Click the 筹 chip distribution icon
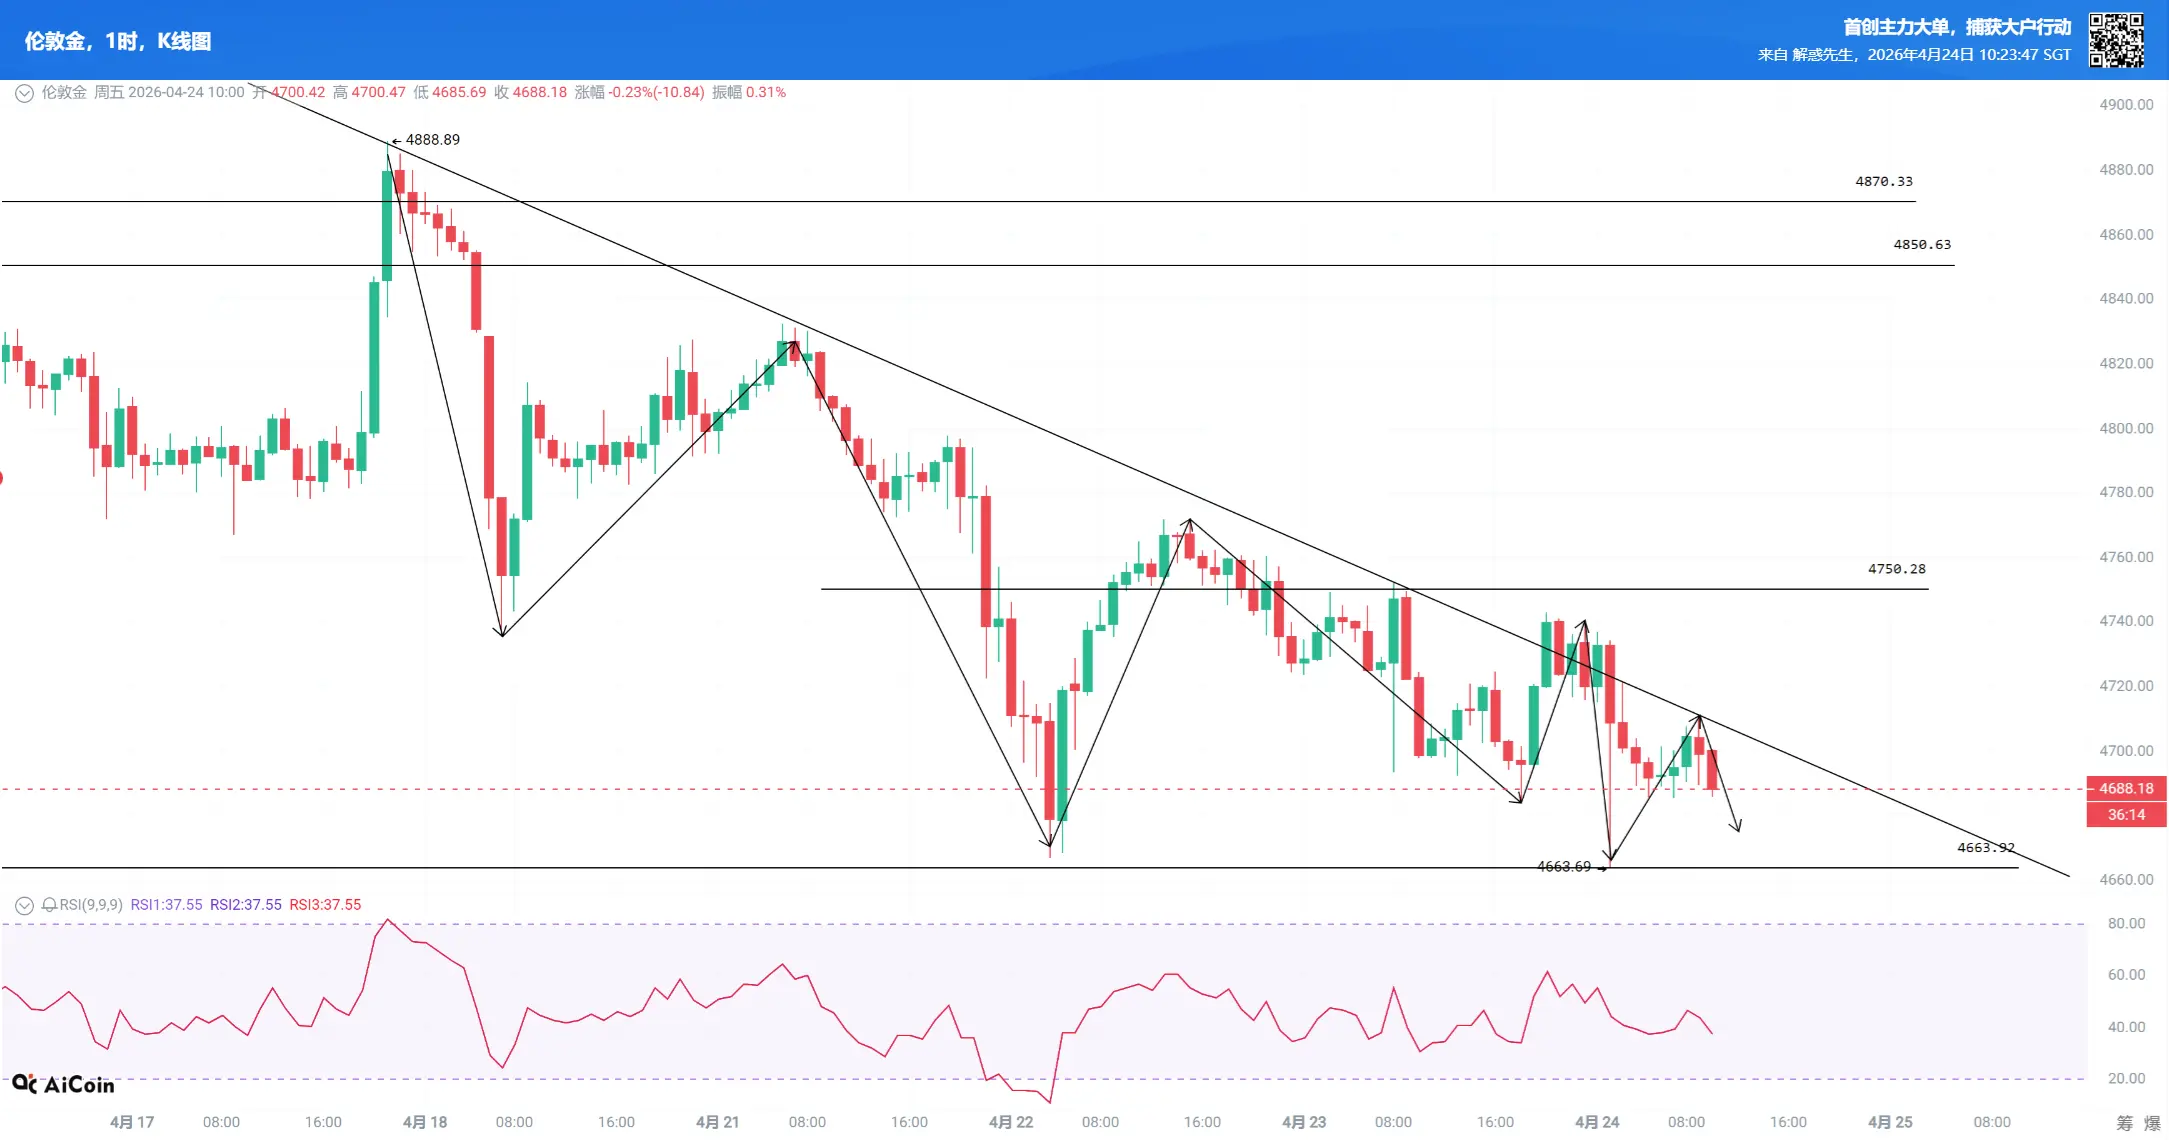 point(2124,1123)
